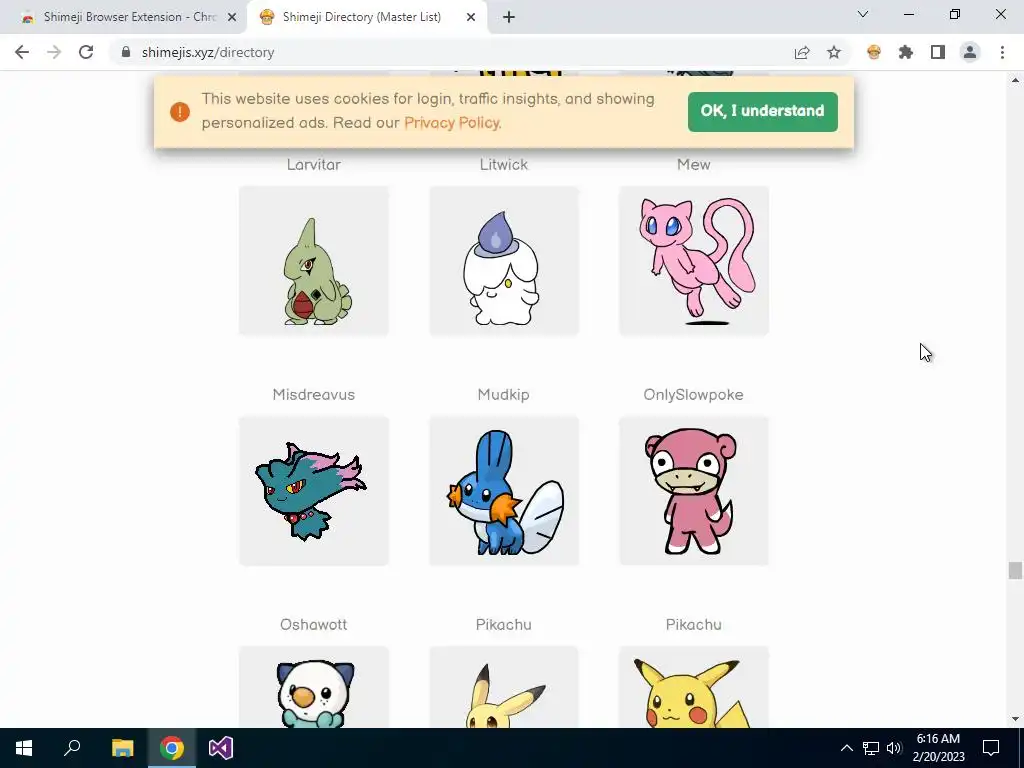Click the scrollbar up arrow
The height and width of the screenshot is (768, 1024).
click(1015, 80)
